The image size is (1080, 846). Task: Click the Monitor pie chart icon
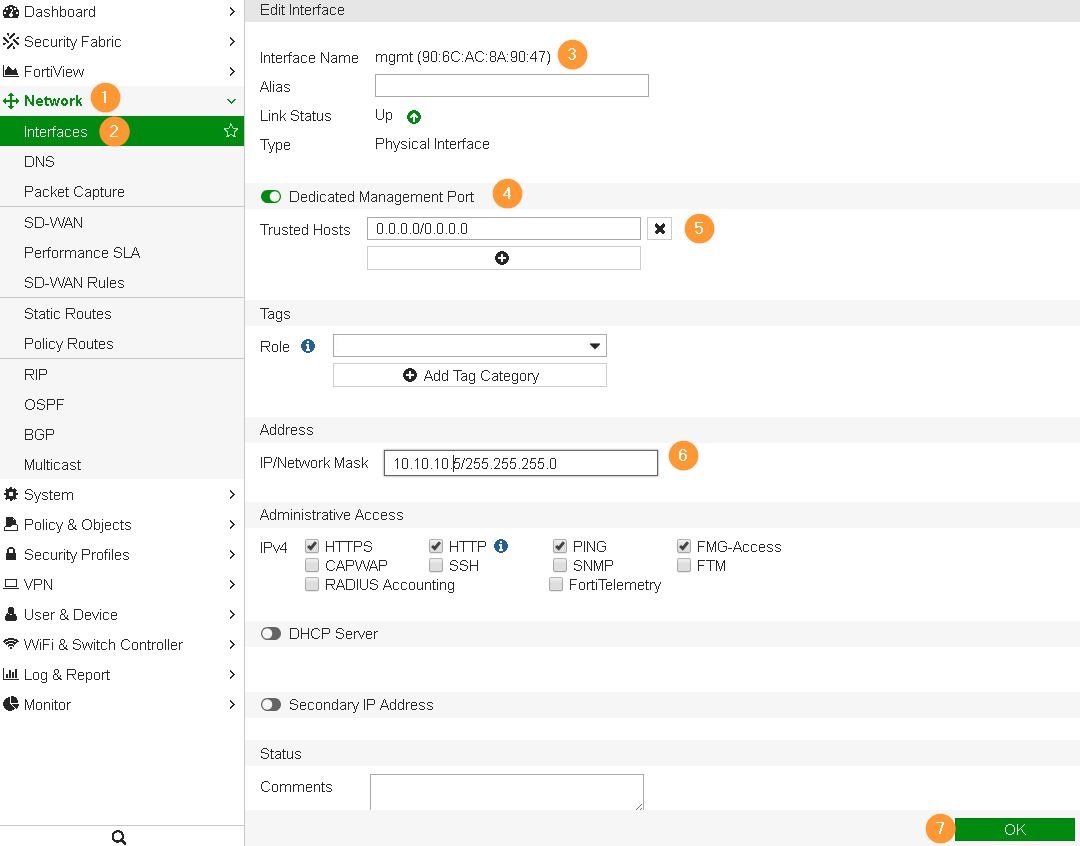click(x=10, y=703)
